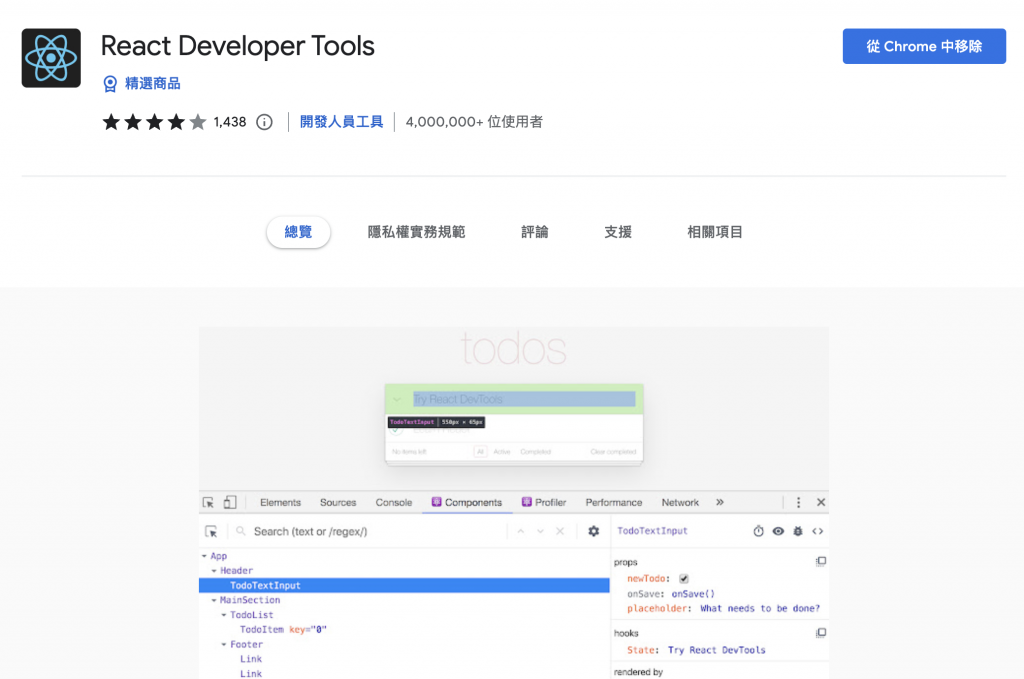Image resolution: width=1024 pixels, height=679 pixels.
Task: Click the component search field
Action: (x=372, y=531)
